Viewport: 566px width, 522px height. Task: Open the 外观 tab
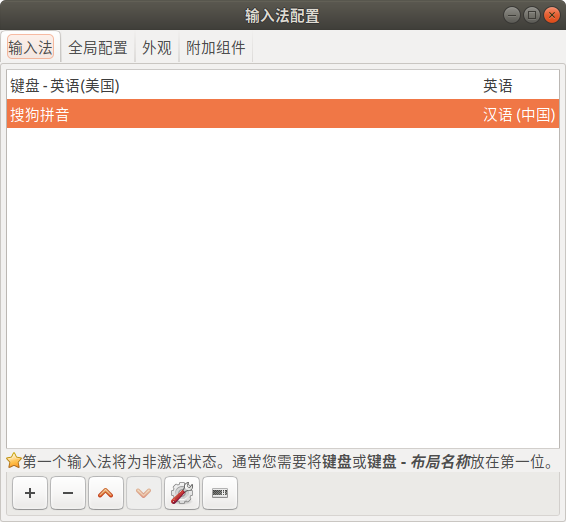tap(157, 47)
